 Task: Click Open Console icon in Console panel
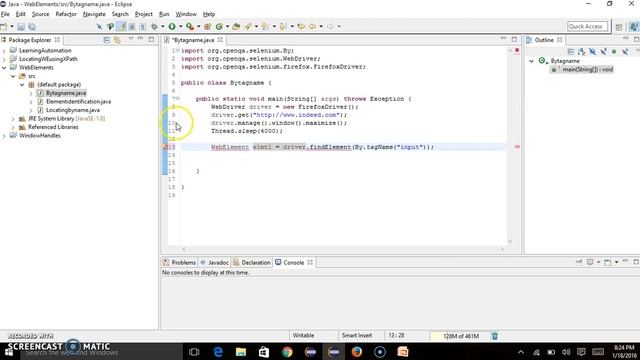pos(608,262)
